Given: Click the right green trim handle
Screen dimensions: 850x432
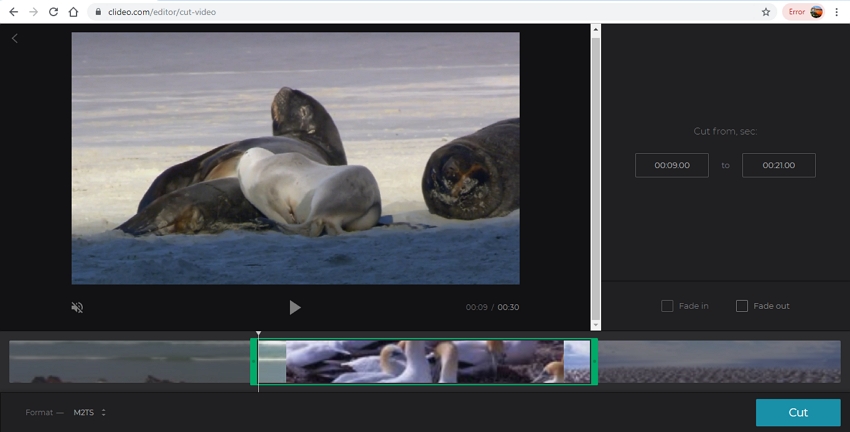Looking at the screenshot, I should pos(594,361).
